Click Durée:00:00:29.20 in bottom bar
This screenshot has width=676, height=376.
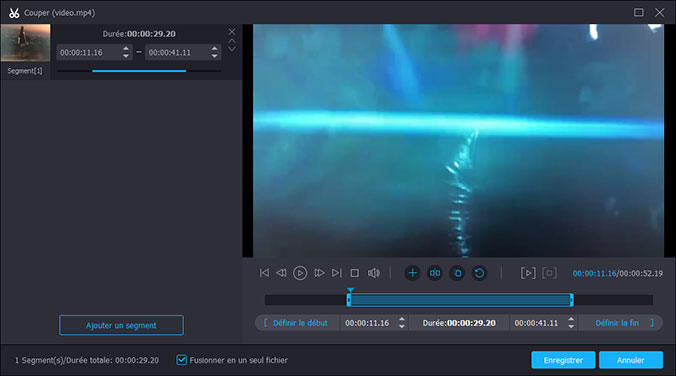point(459,323)
